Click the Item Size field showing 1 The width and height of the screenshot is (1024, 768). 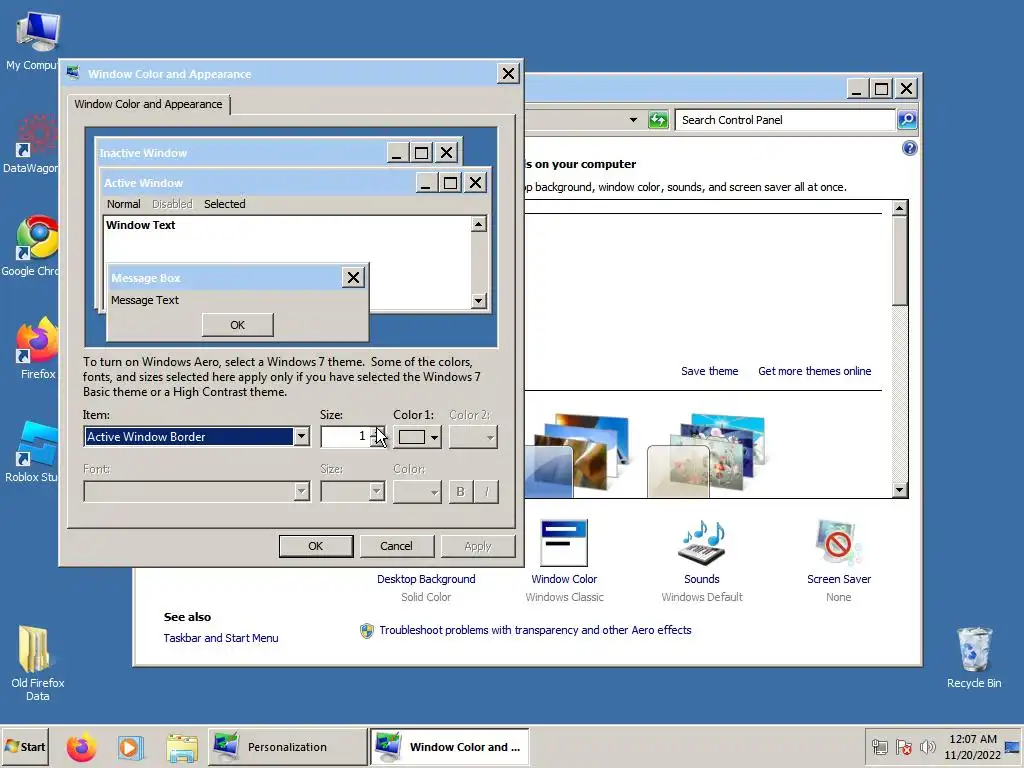(x=346, y=436)
